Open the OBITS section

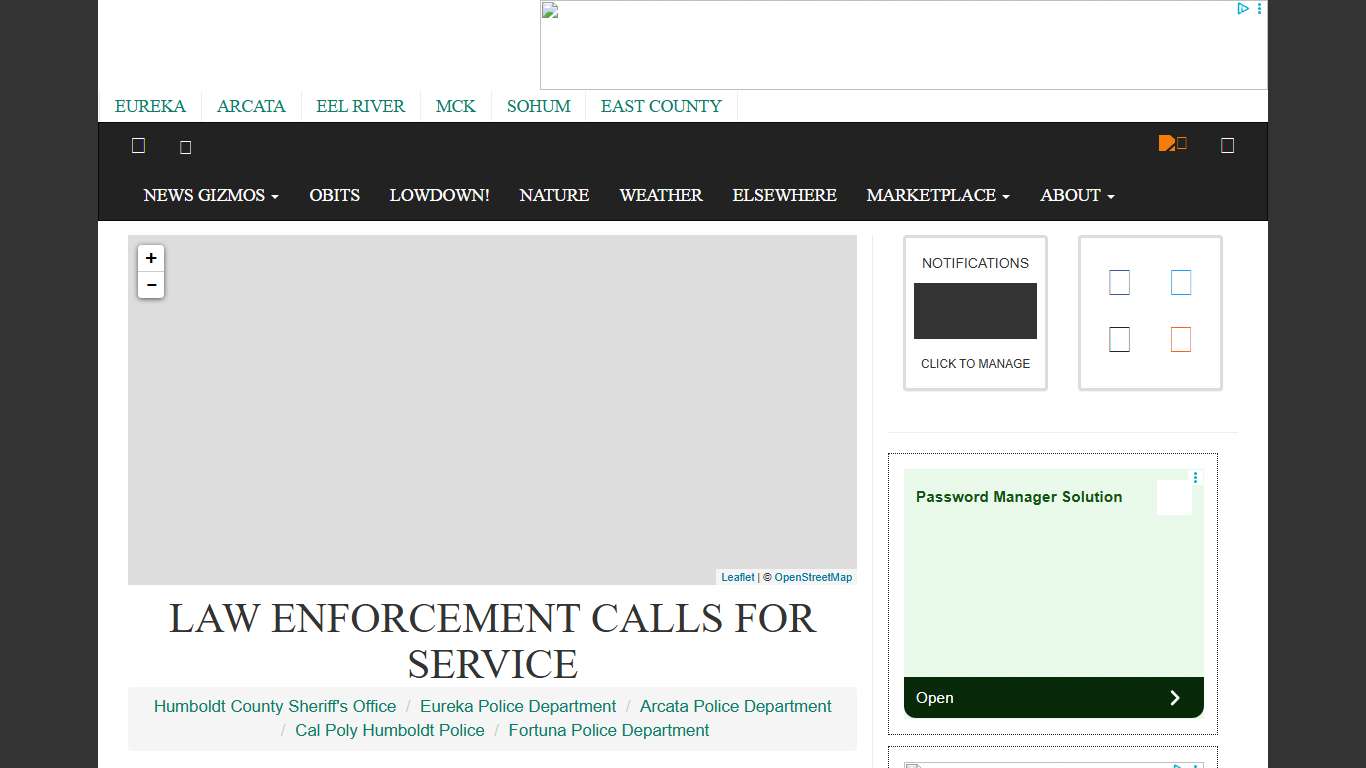[334, 195]
